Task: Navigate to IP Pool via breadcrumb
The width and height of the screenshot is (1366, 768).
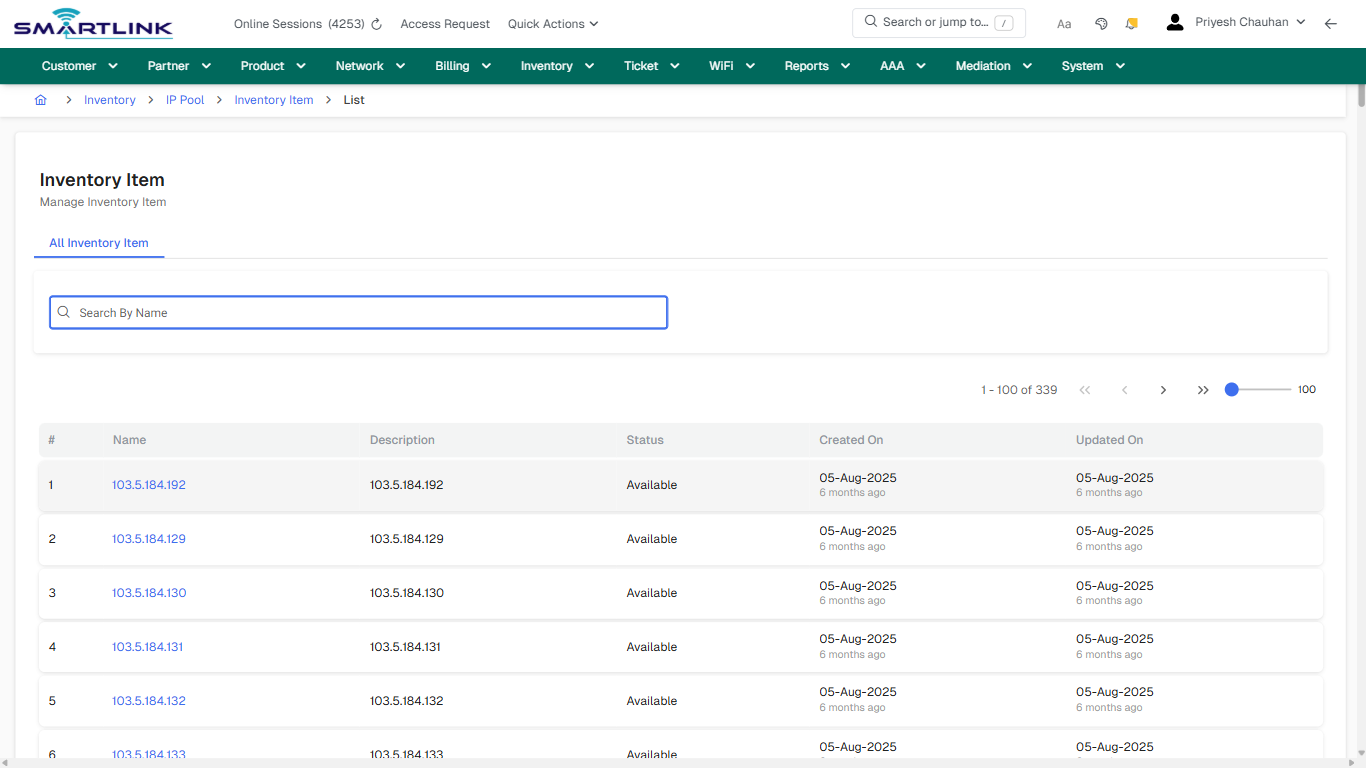Action: click(x=184, y=99)
